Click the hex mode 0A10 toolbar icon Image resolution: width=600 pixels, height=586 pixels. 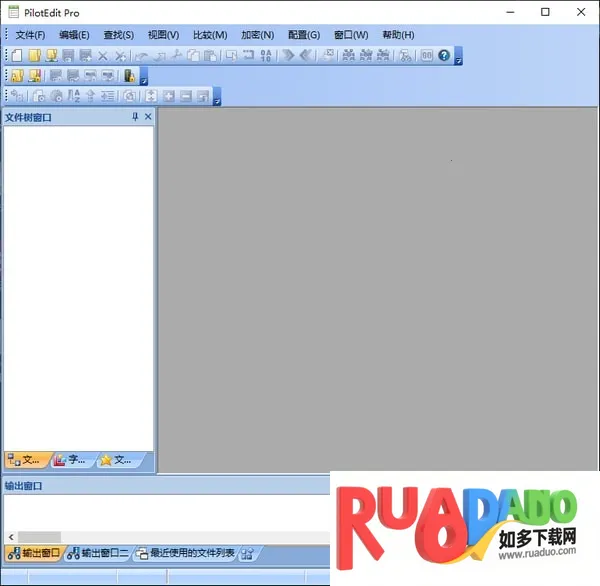pyautogui.click(x=267, y=56)
